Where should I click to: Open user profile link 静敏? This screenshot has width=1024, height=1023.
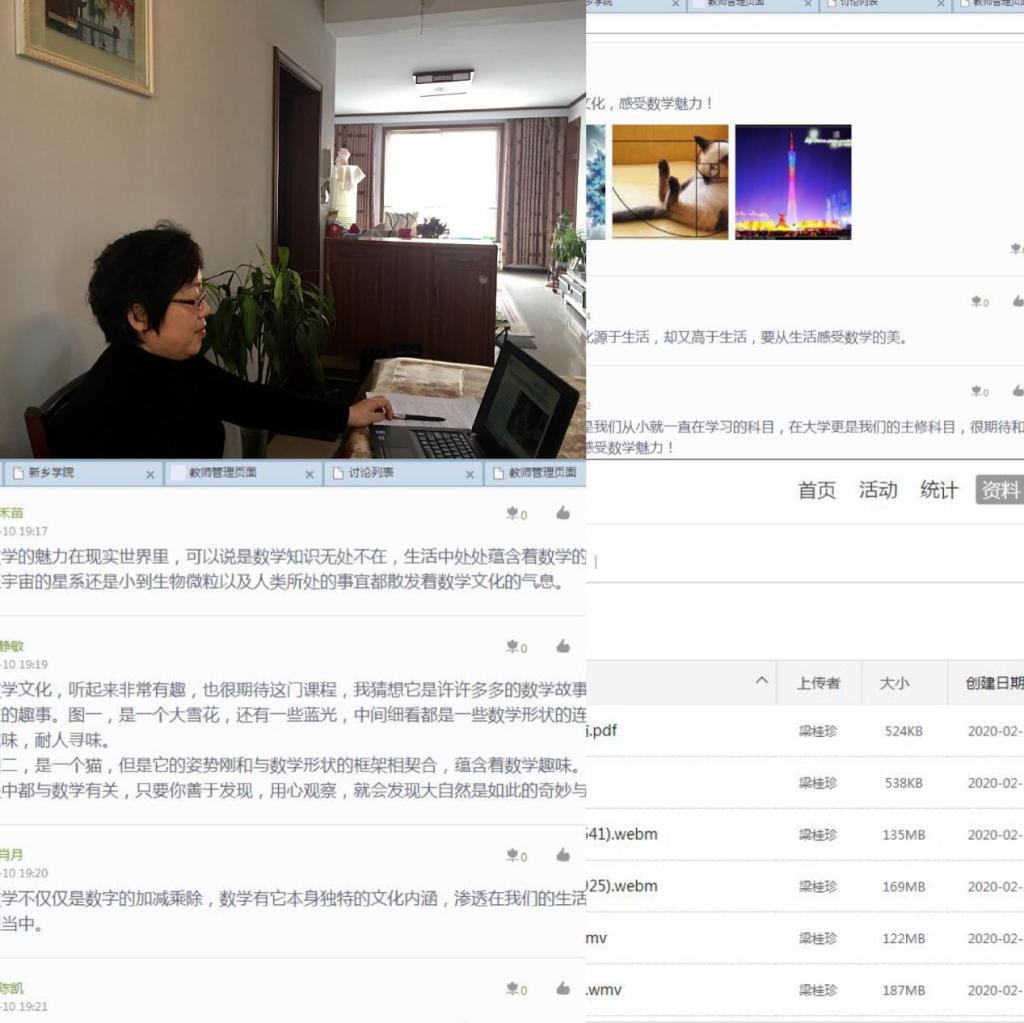[x=12, y=647]
